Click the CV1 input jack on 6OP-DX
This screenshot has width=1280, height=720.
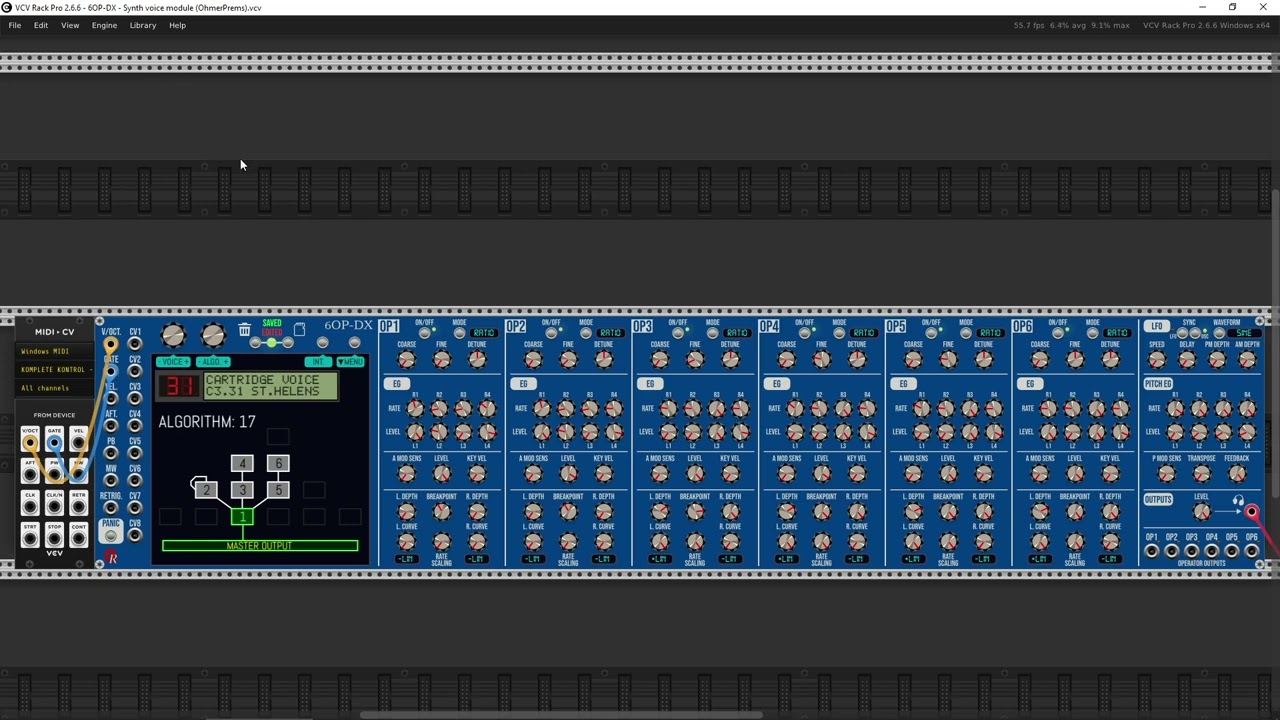pos(135,344)
